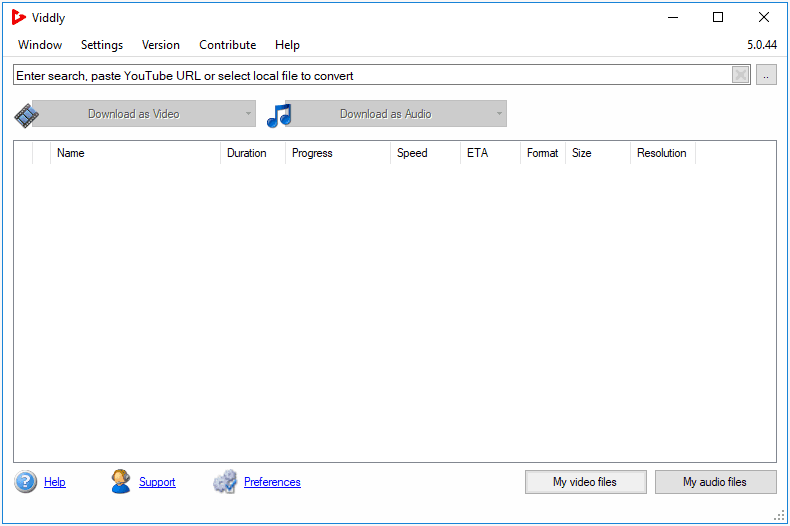Viewport: 790px width, 526px height.
Task: Browse local file with the '..' button
Action: point(766,76)
